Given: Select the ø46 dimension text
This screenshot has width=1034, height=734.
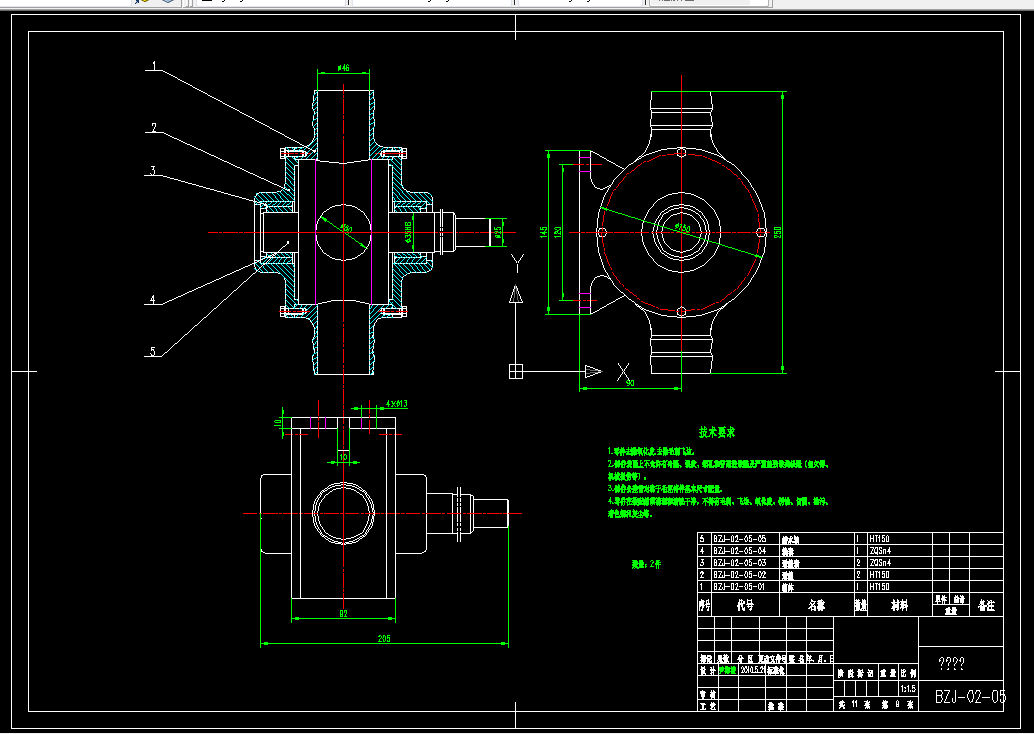Looking at the screenshot, I should click(343, 67).
